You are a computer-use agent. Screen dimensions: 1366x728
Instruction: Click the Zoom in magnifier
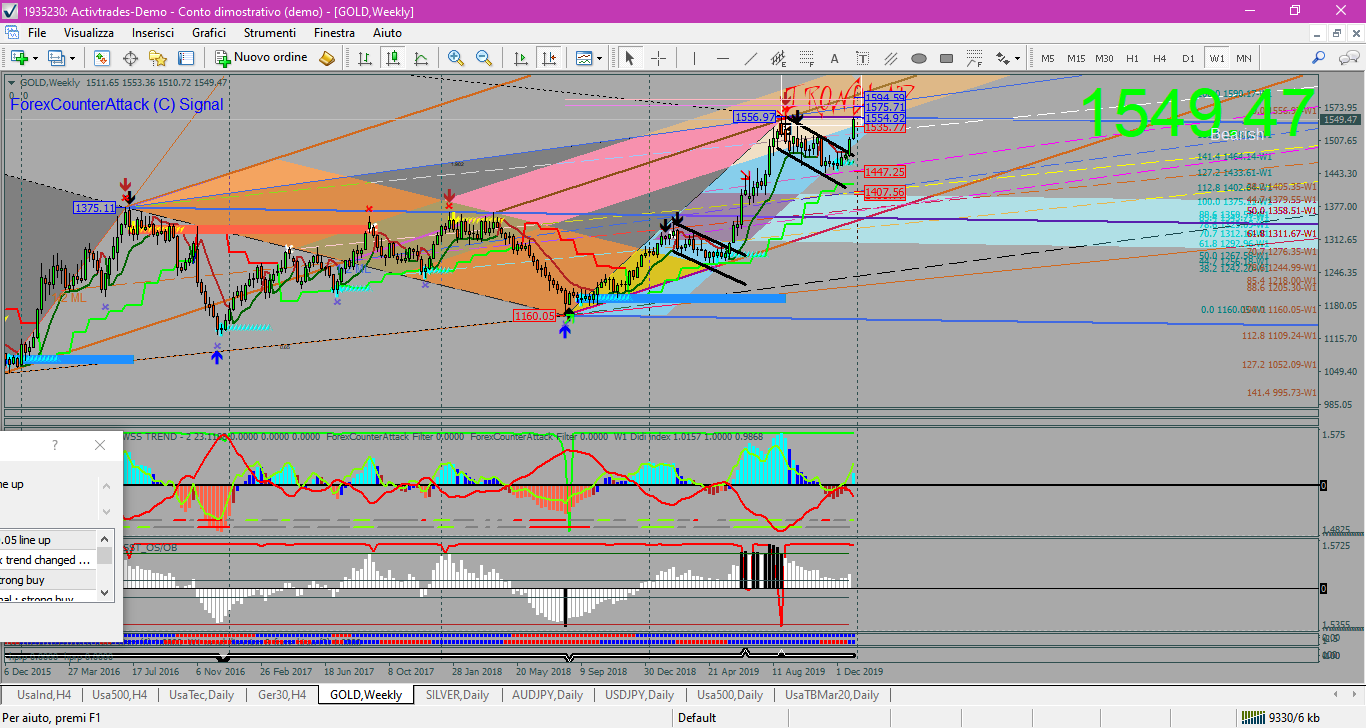point(456,58)
